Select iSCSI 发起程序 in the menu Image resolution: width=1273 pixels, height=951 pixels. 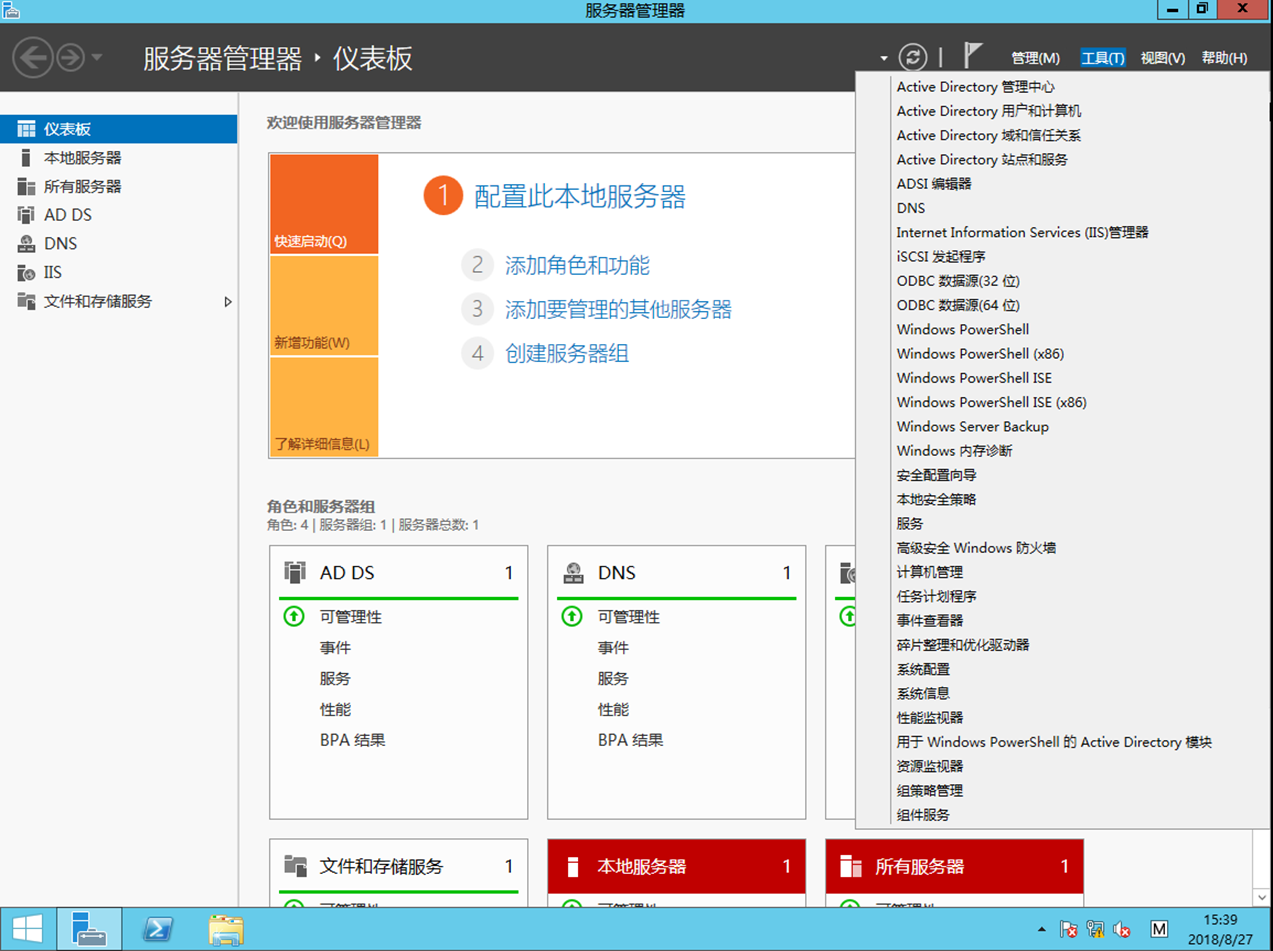point(941,257)
